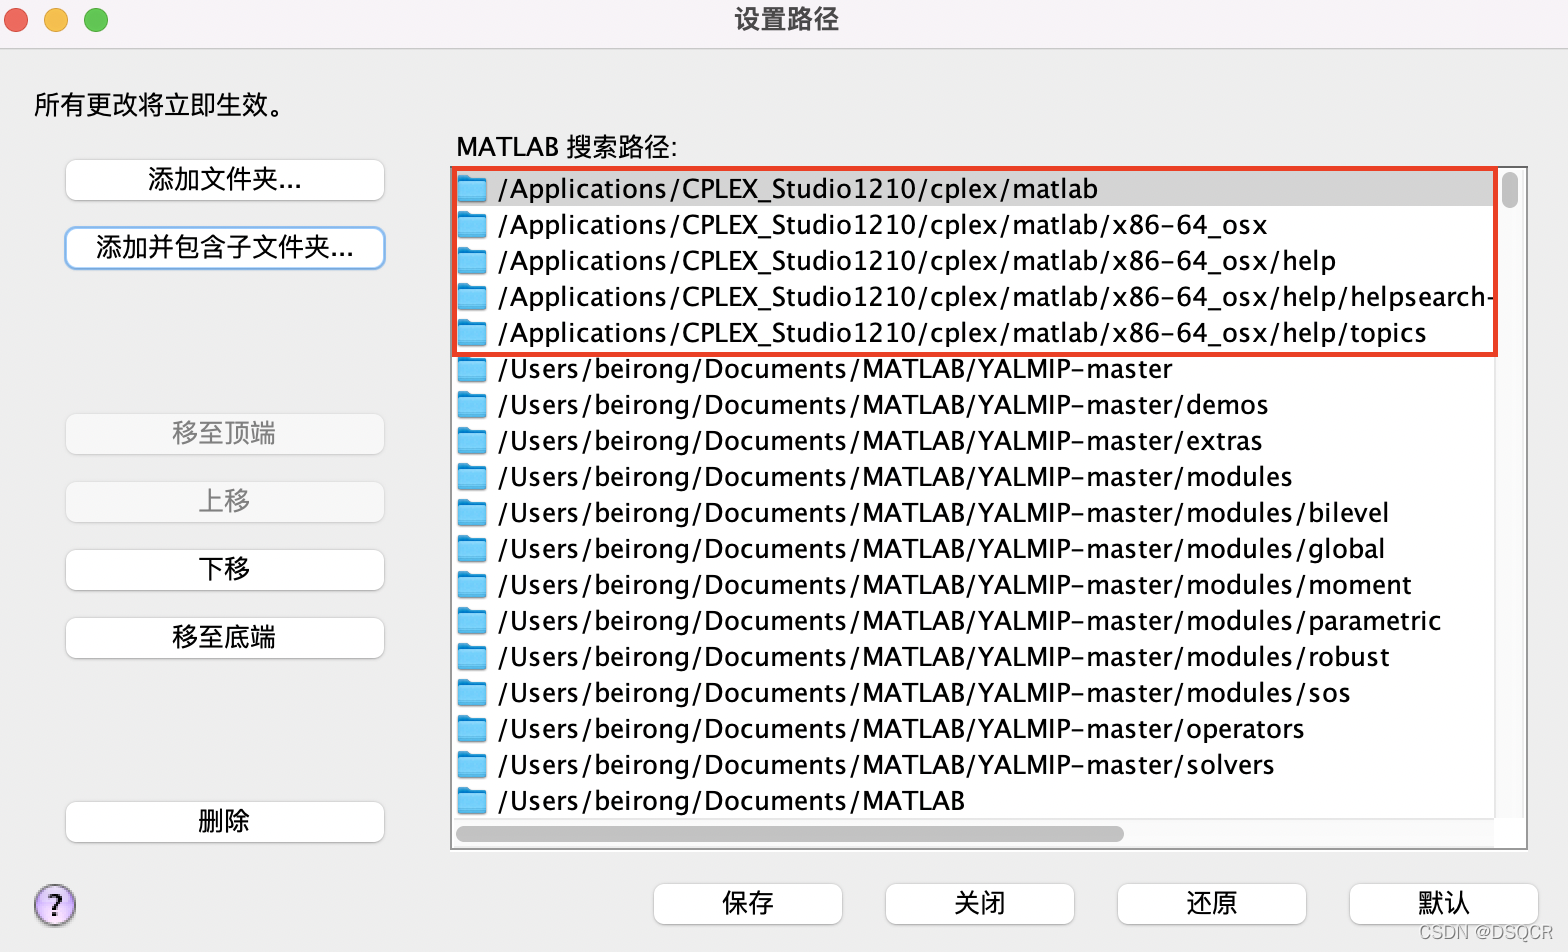Click folder icon of modules/parametric row
Viewport: 1568px width, 952px height.
pos(472,621)
